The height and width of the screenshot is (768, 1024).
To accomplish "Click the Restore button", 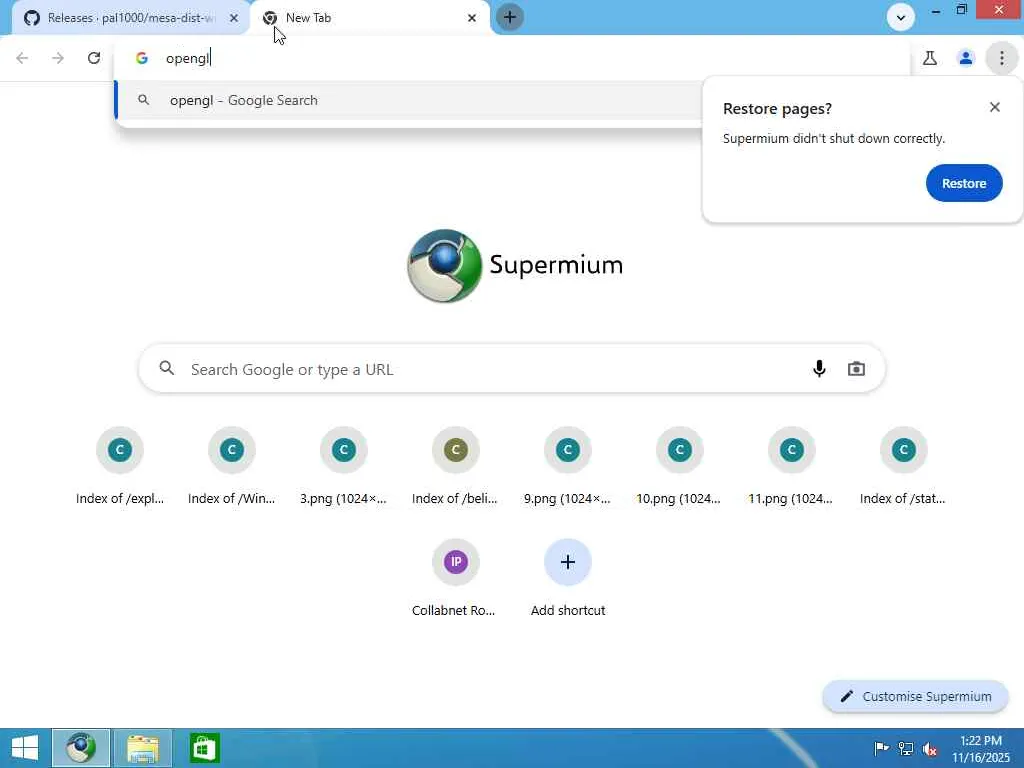I will [x=964, y=184].
